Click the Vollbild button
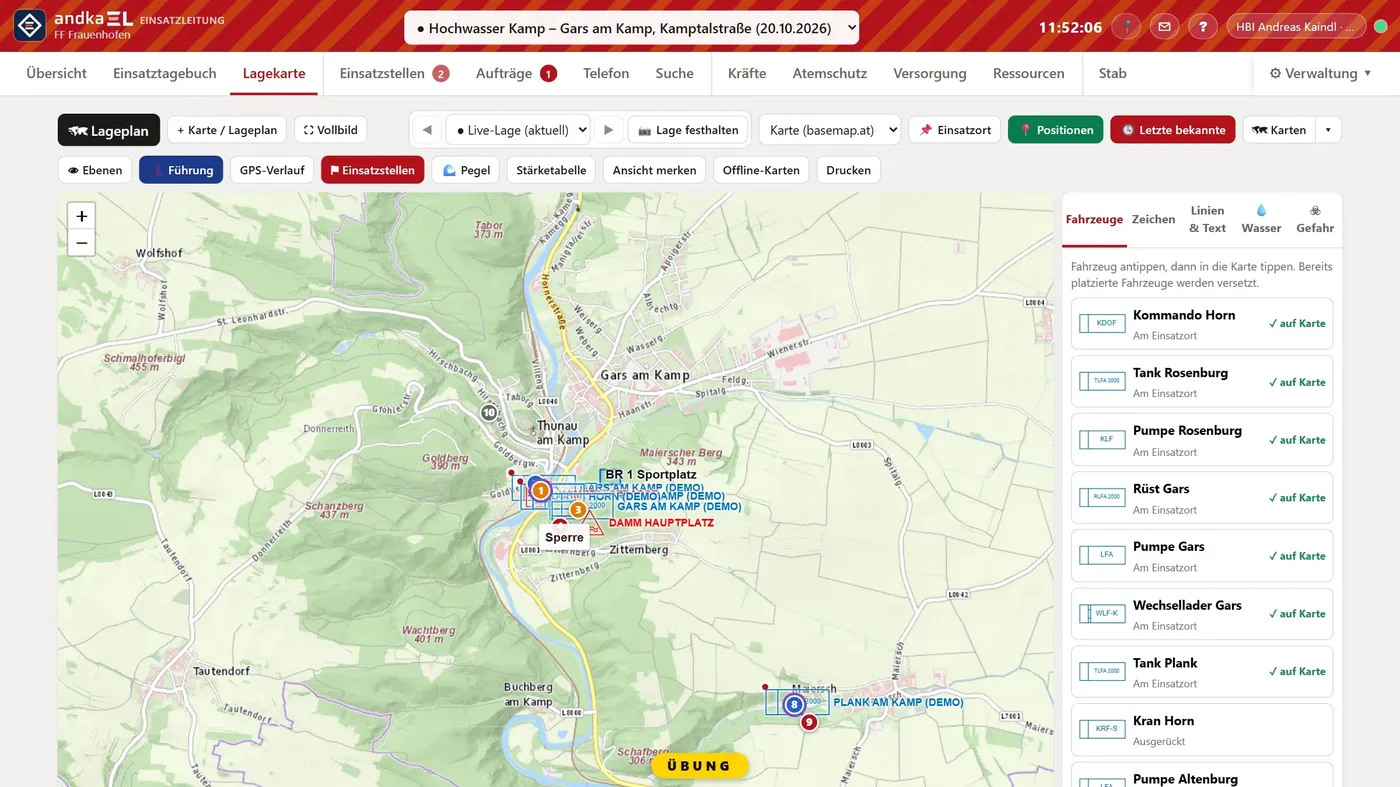 pos(330,130)
